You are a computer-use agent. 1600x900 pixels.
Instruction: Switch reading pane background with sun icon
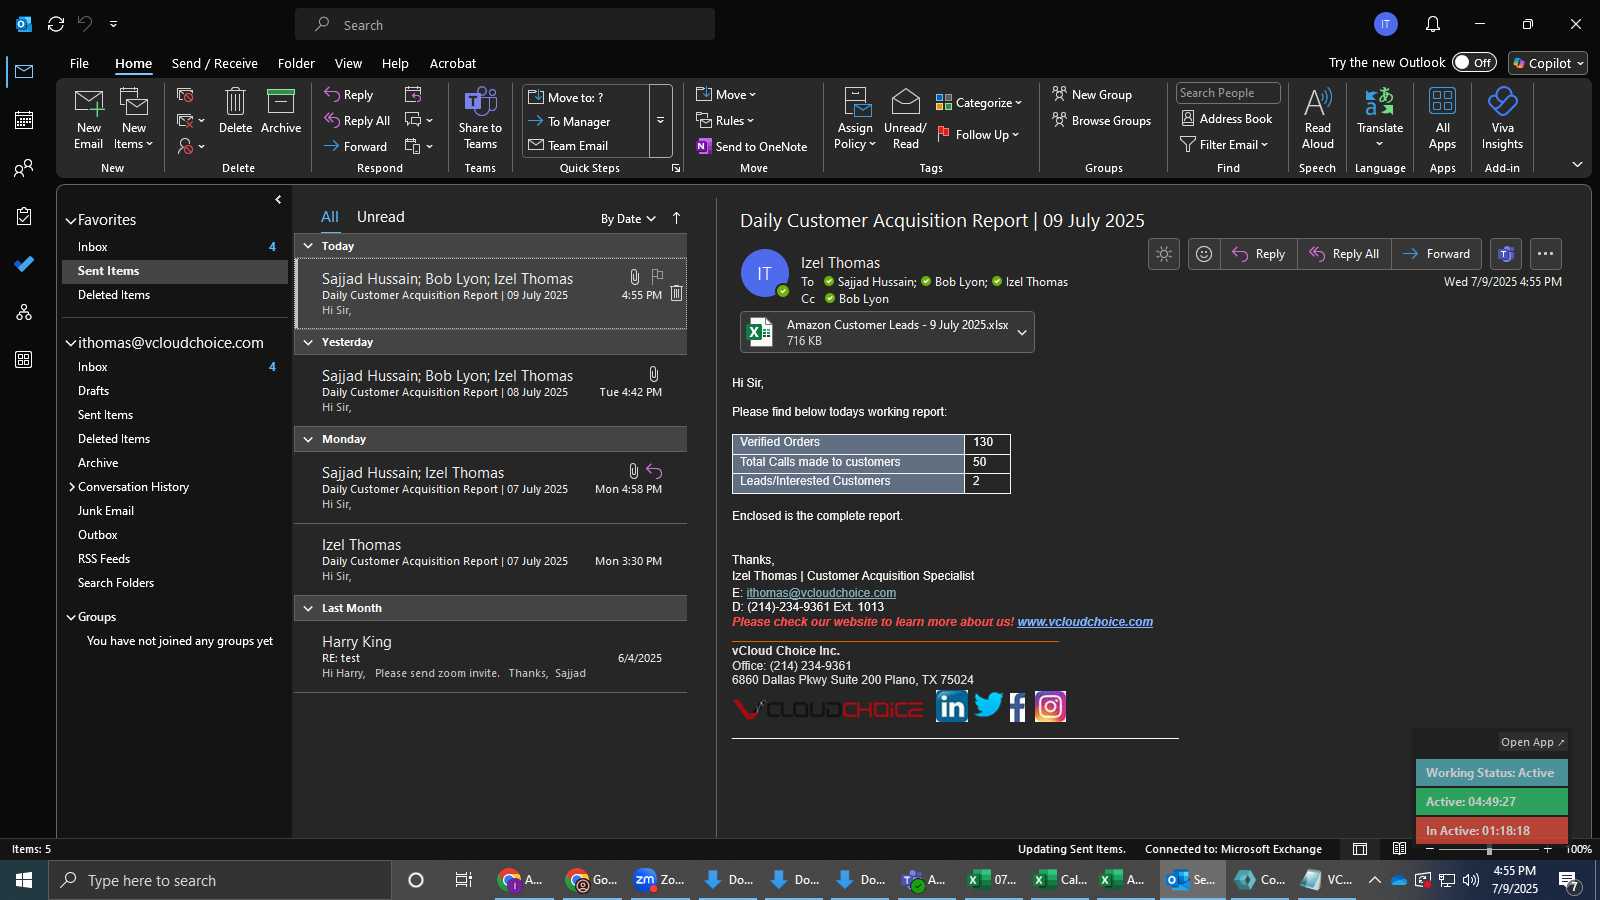point(1164,254)
